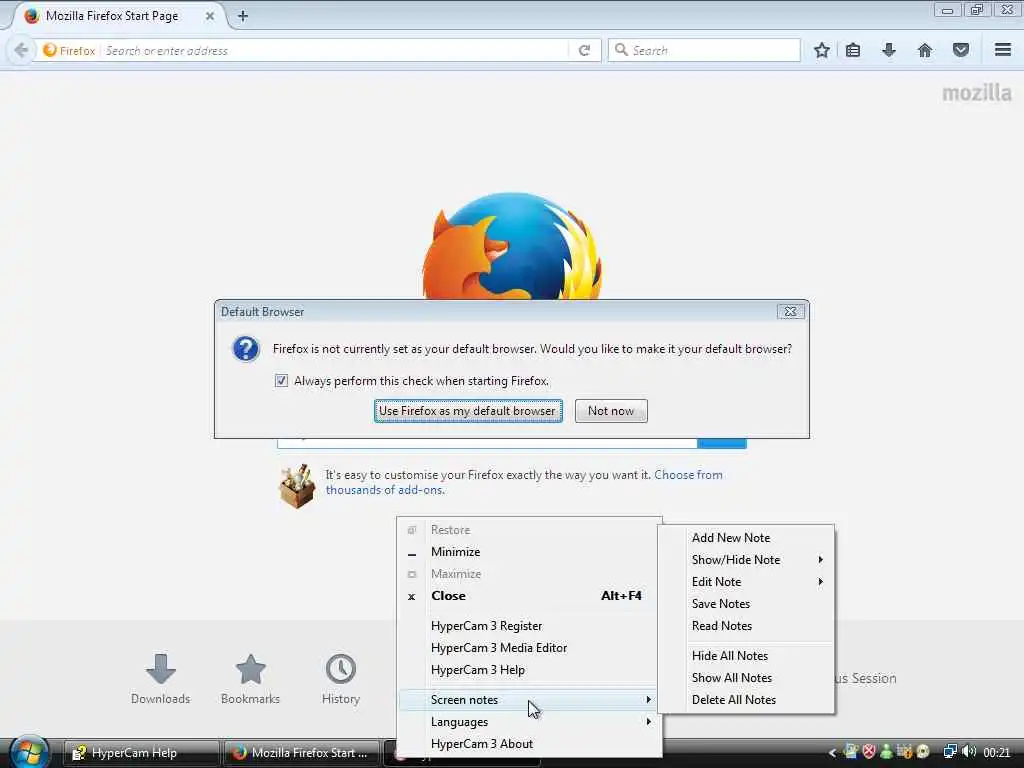The width and height of the screenshot is (1024, 768).
Task: Select Minimize from the context menu
Action: click(x=530, y=552)
